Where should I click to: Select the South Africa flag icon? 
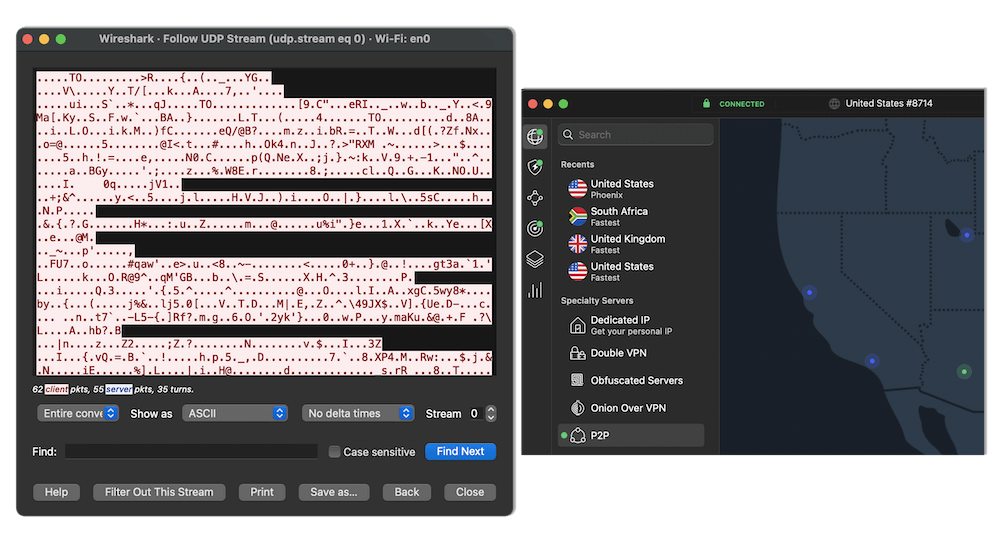578,216
